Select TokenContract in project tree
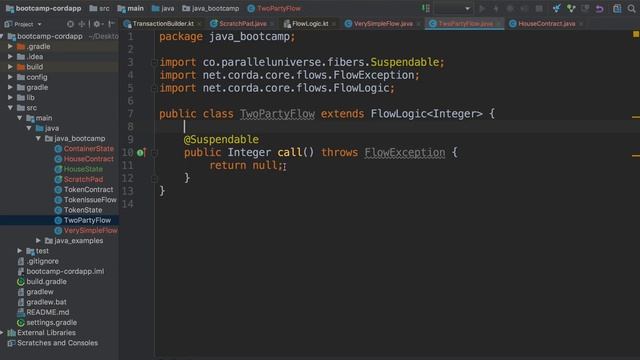 click(84, 189)
